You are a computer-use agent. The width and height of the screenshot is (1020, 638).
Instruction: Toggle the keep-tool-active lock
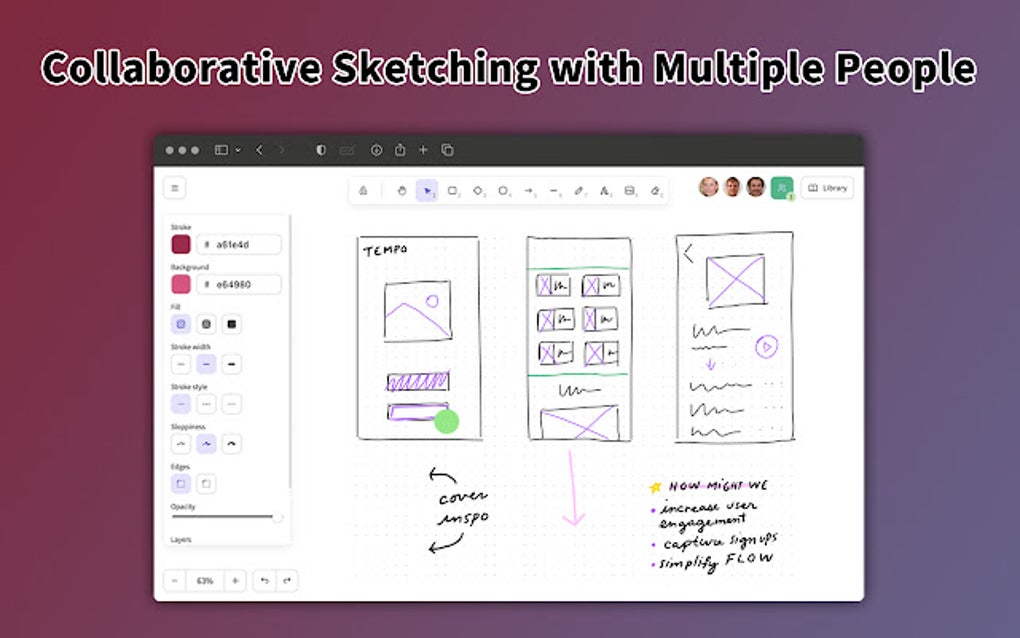(365, 190)
